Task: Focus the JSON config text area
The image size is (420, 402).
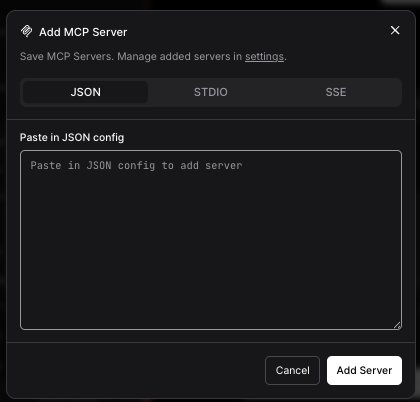Action: click(x=211, y=240)
